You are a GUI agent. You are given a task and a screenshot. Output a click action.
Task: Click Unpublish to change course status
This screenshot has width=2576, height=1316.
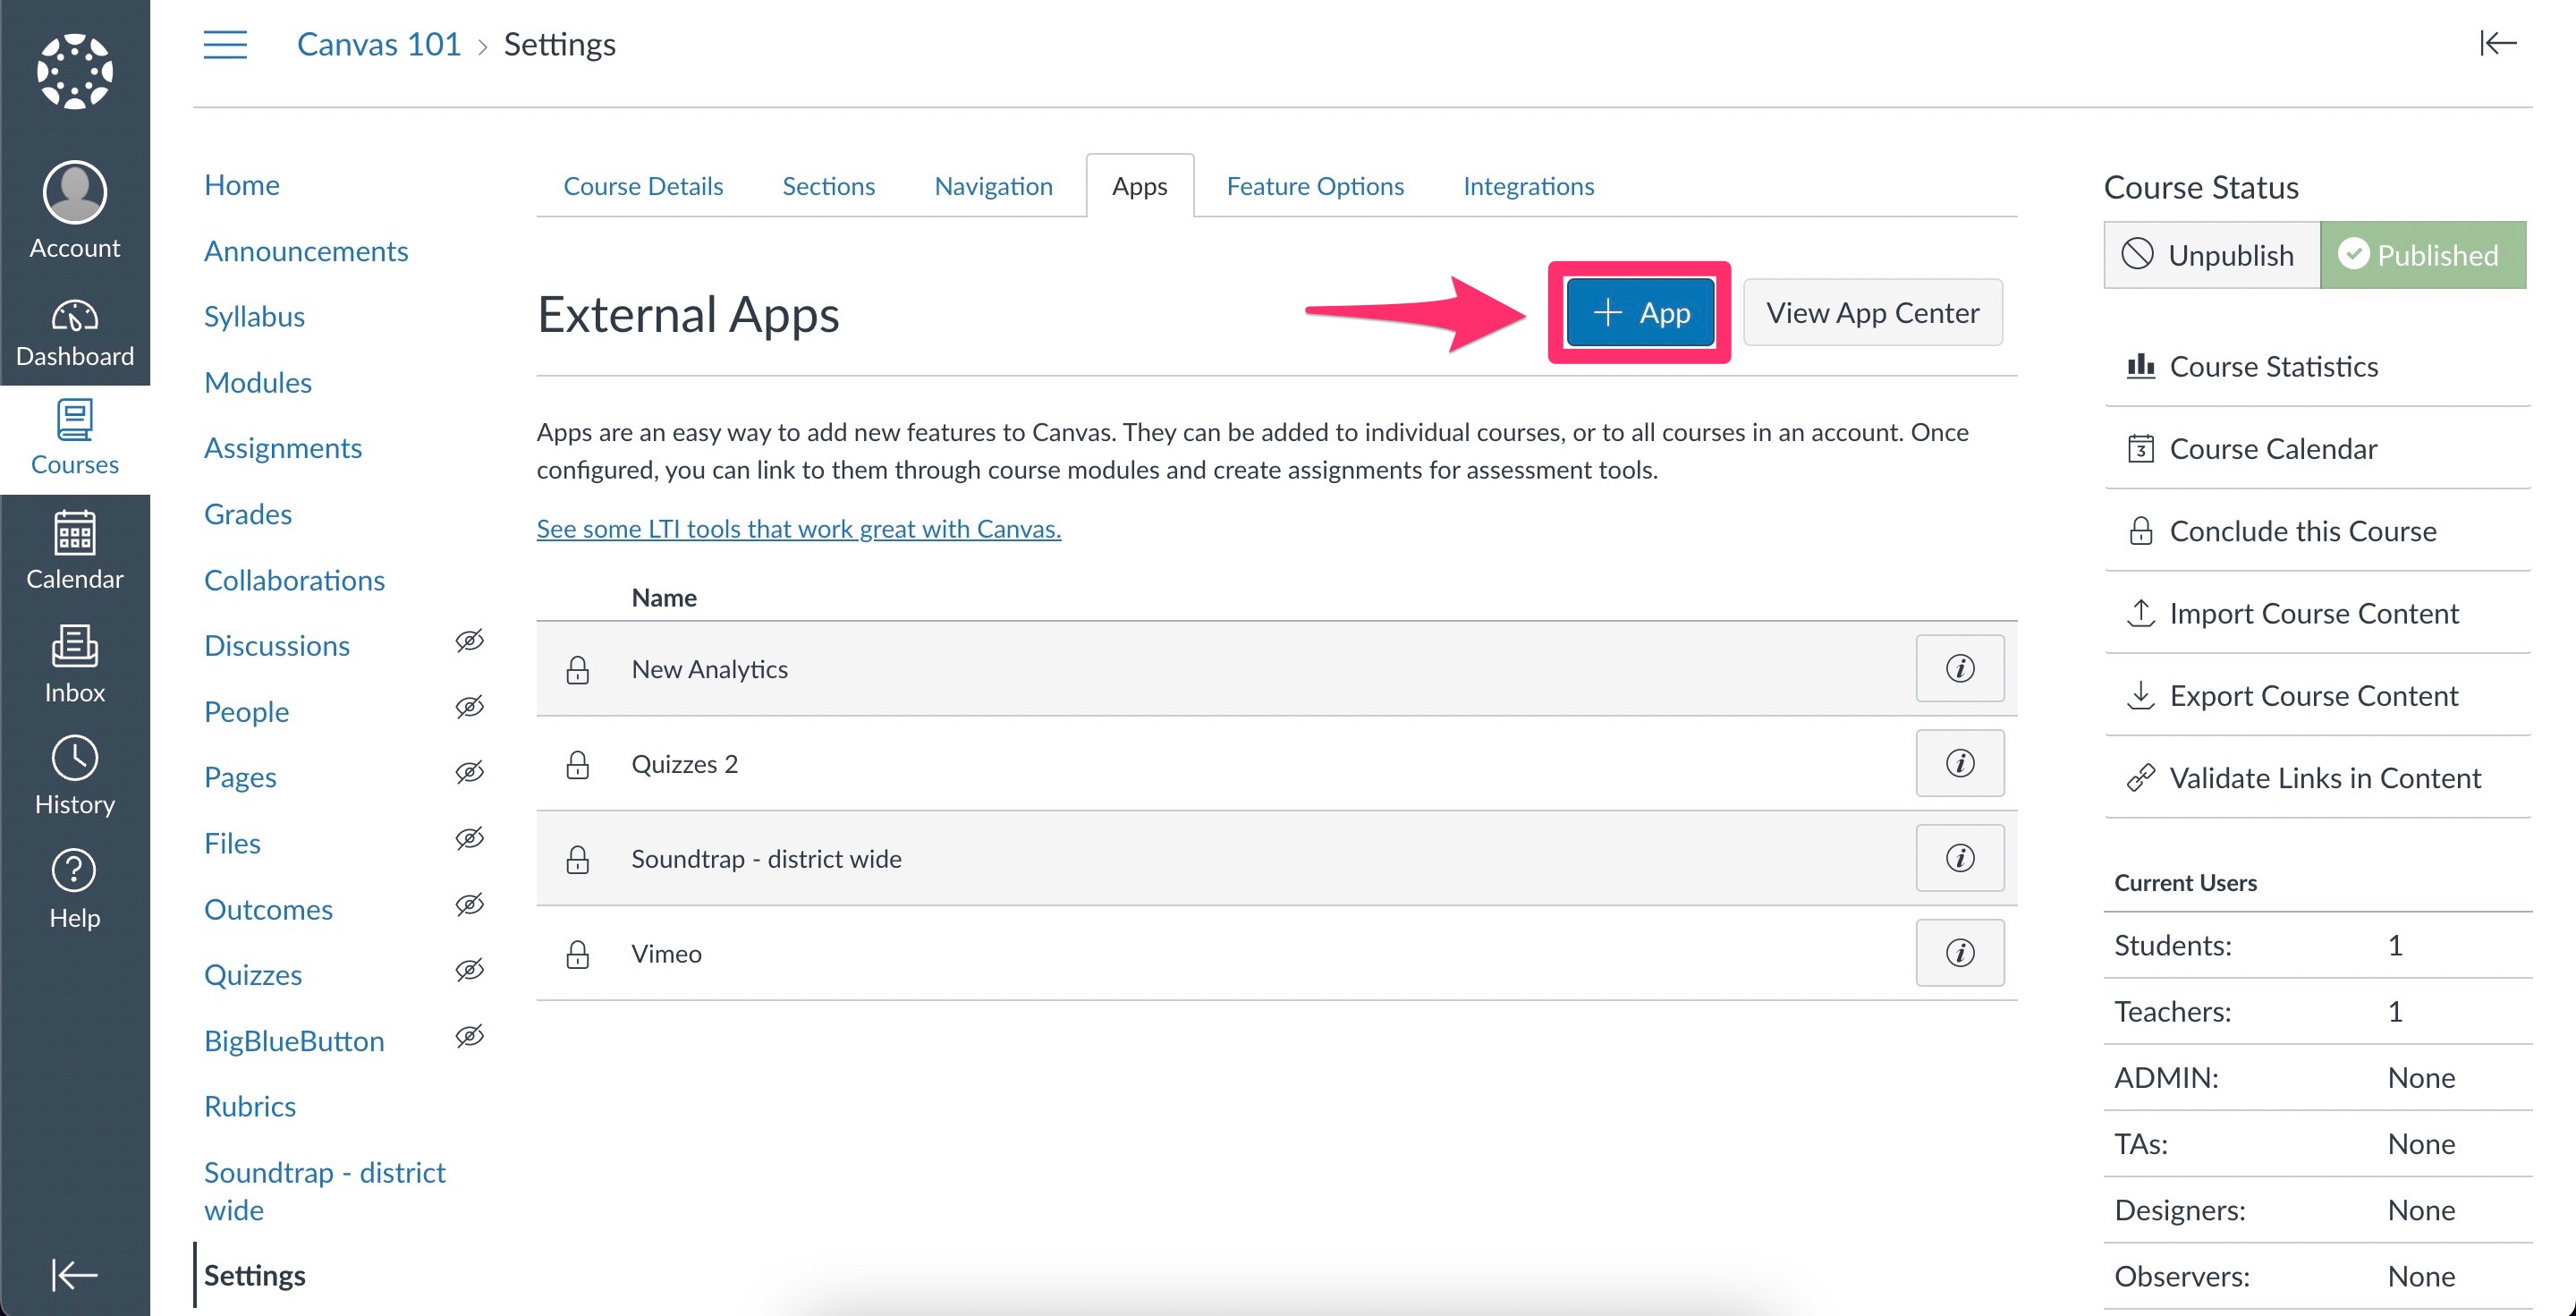[2210, 255]
